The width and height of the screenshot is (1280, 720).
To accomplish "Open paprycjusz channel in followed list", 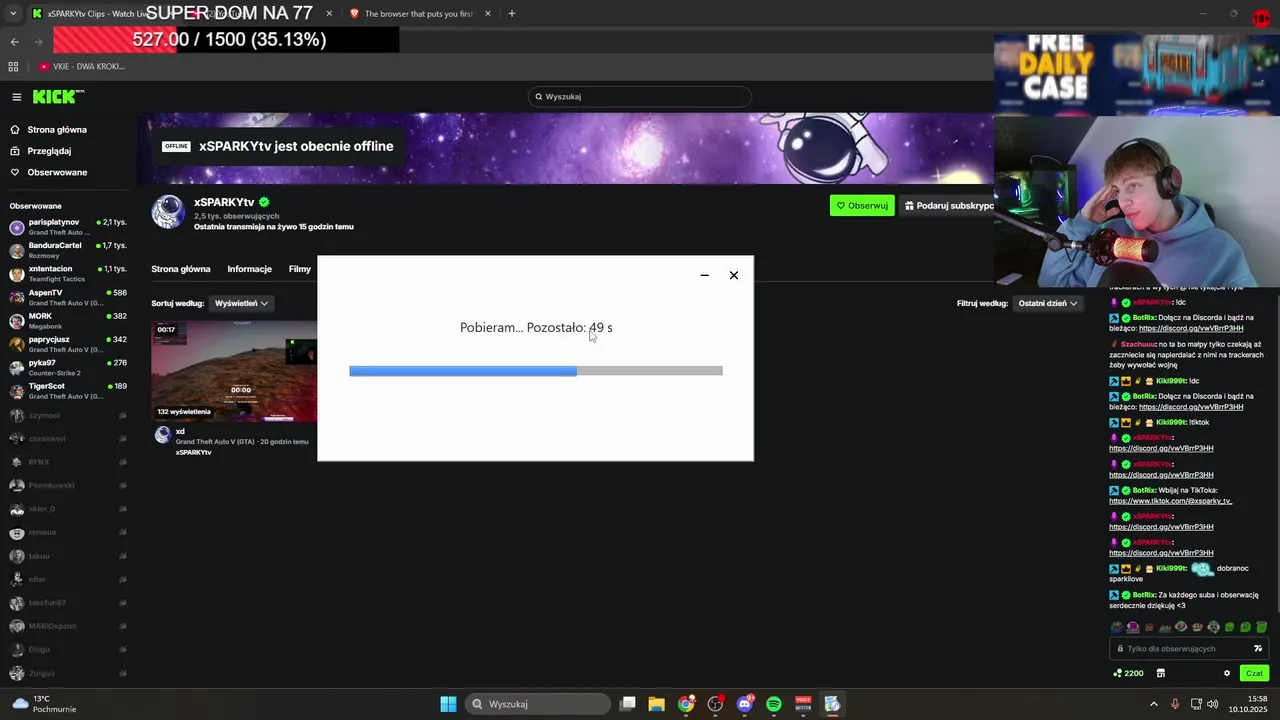I will (x=68, y=344).
